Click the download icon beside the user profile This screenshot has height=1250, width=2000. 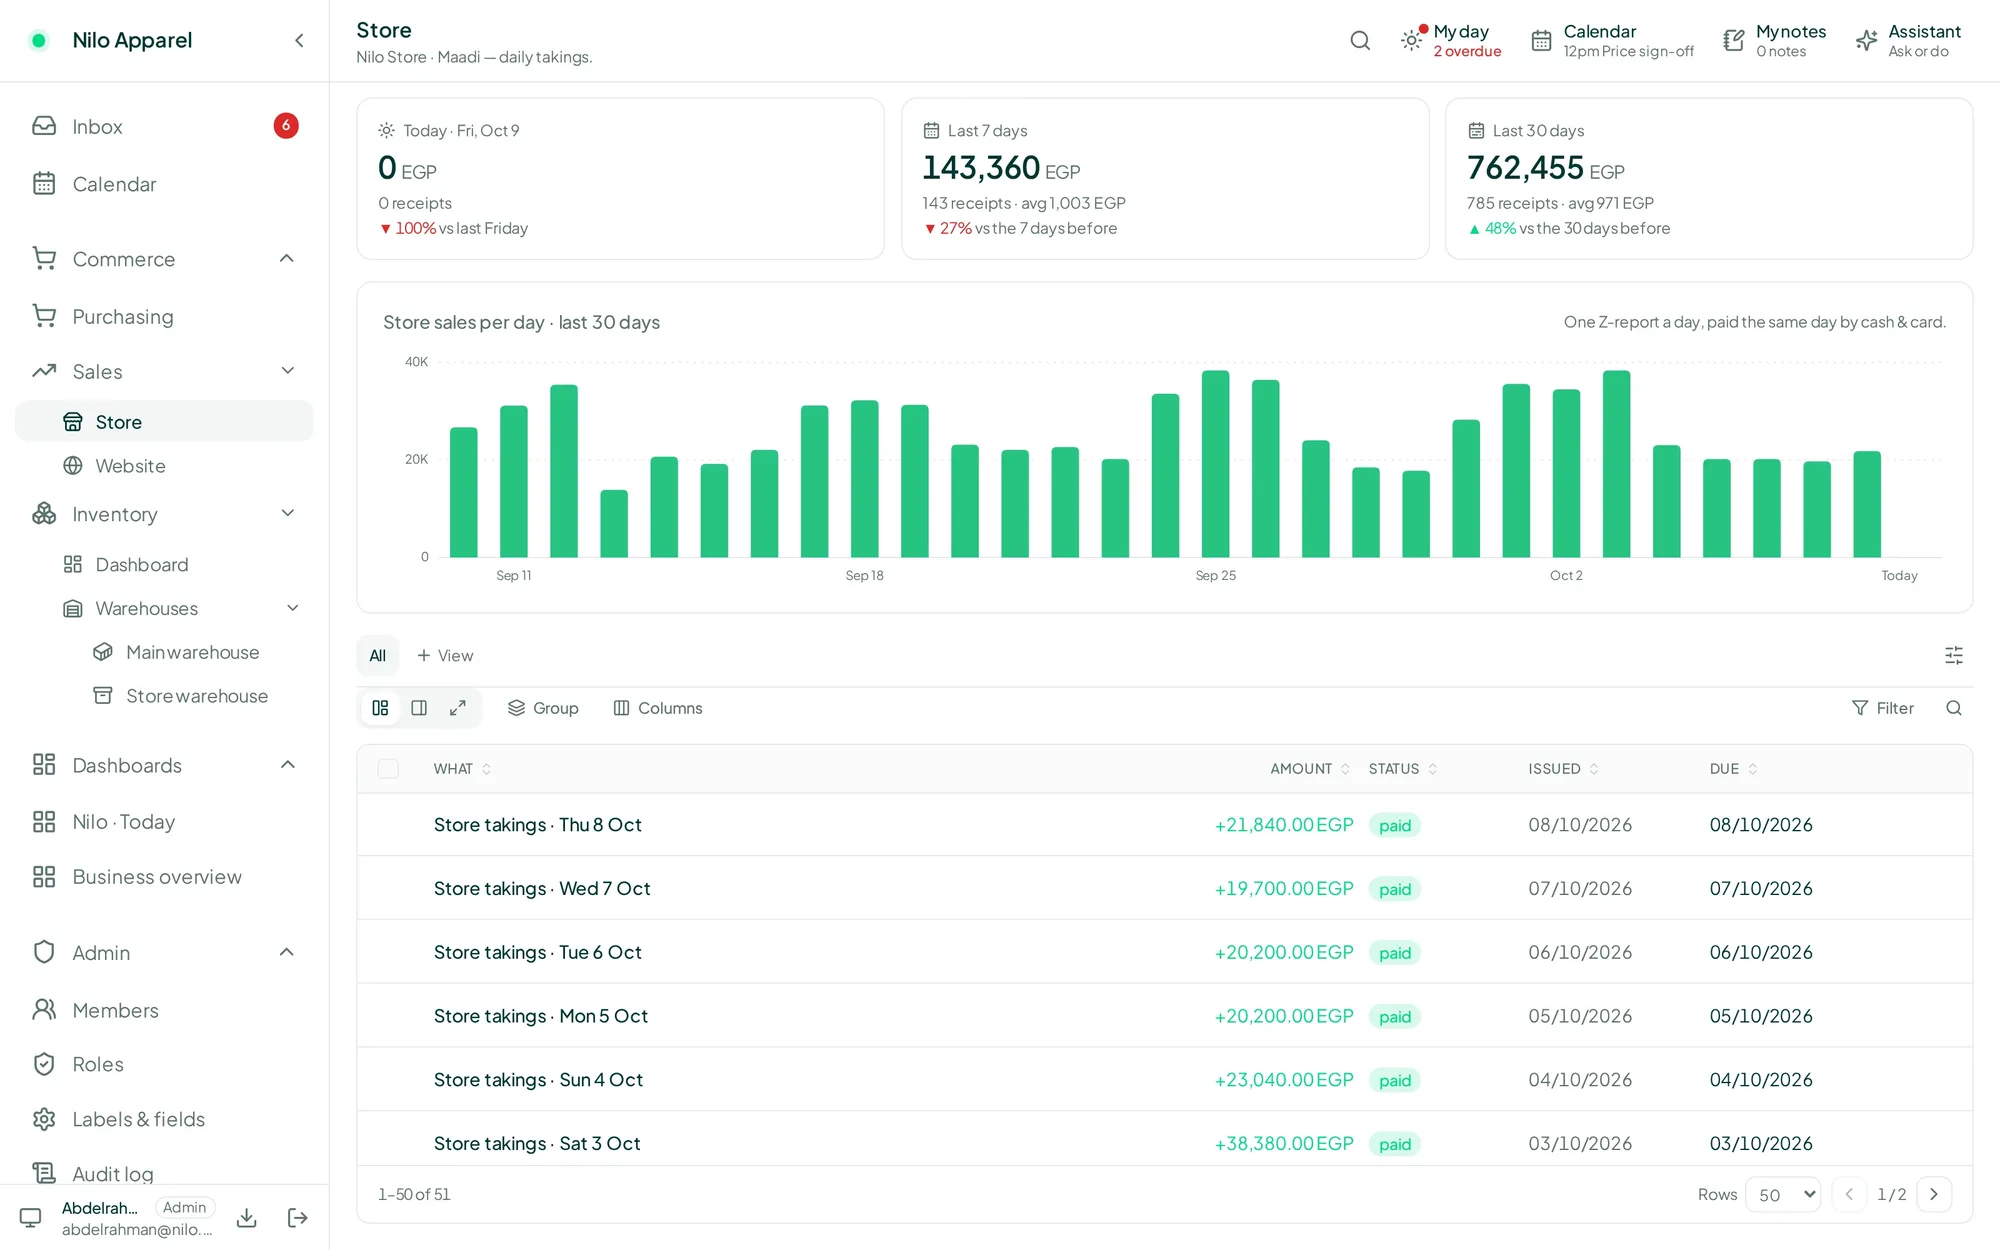click(247, 1218)
